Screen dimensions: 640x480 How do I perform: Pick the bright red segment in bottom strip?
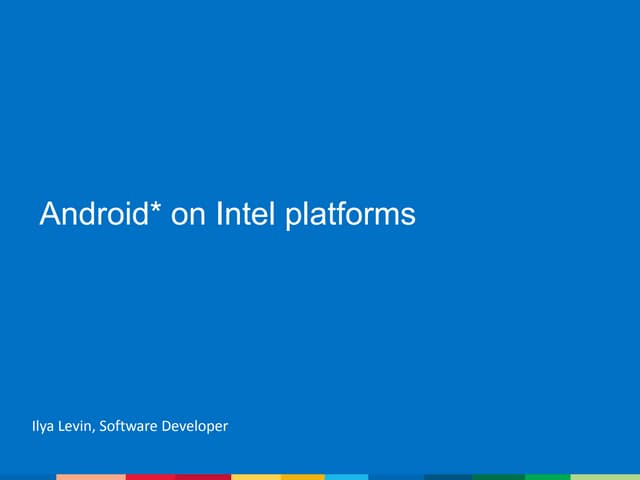pos(150,477)
